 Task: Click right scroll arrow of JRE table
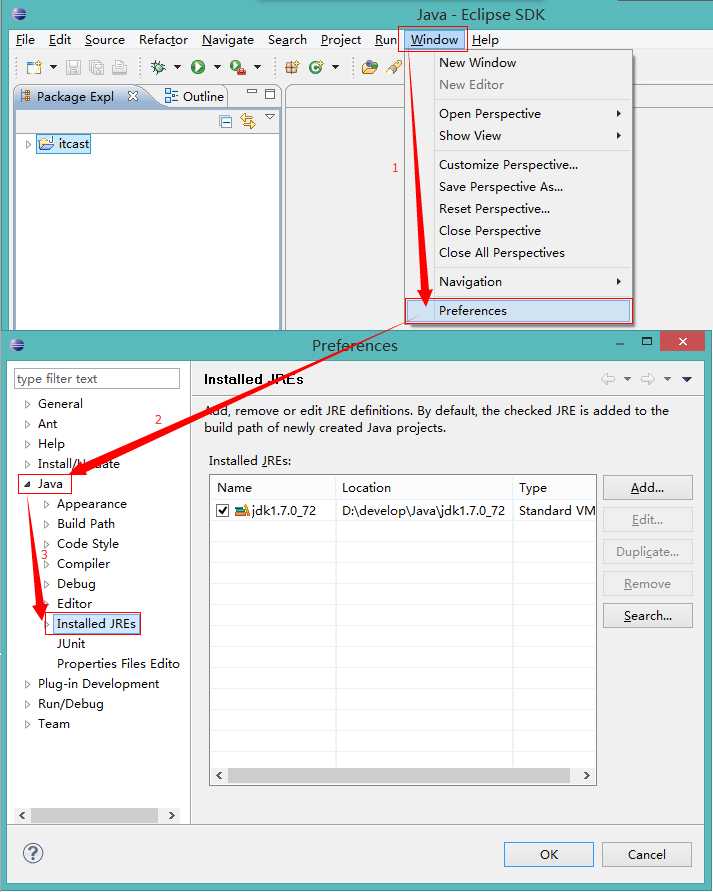tap(587, 775)
